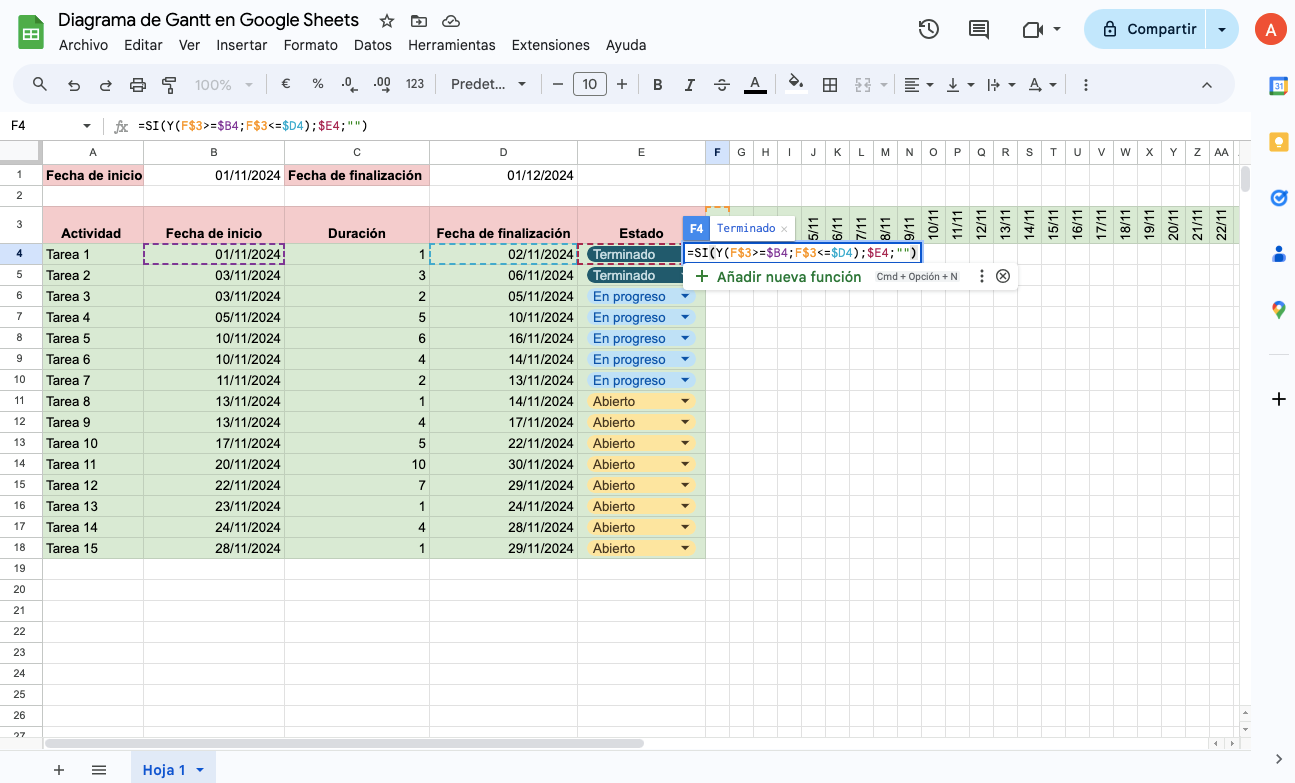1295x783 pixels.
Task: Open the fill color bucket
Action: pos(796,85)
